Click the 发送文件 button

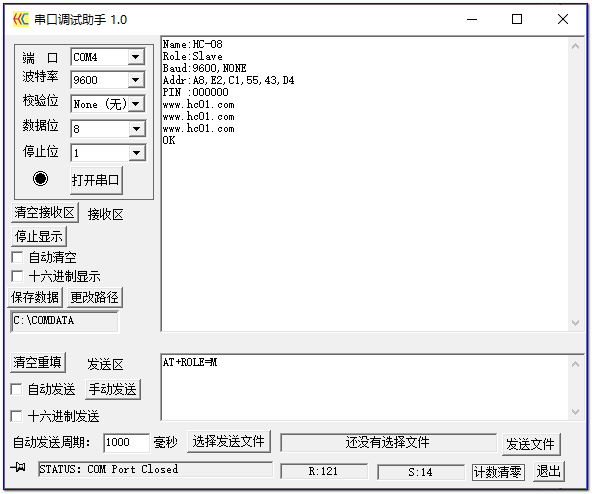(531, 444)
